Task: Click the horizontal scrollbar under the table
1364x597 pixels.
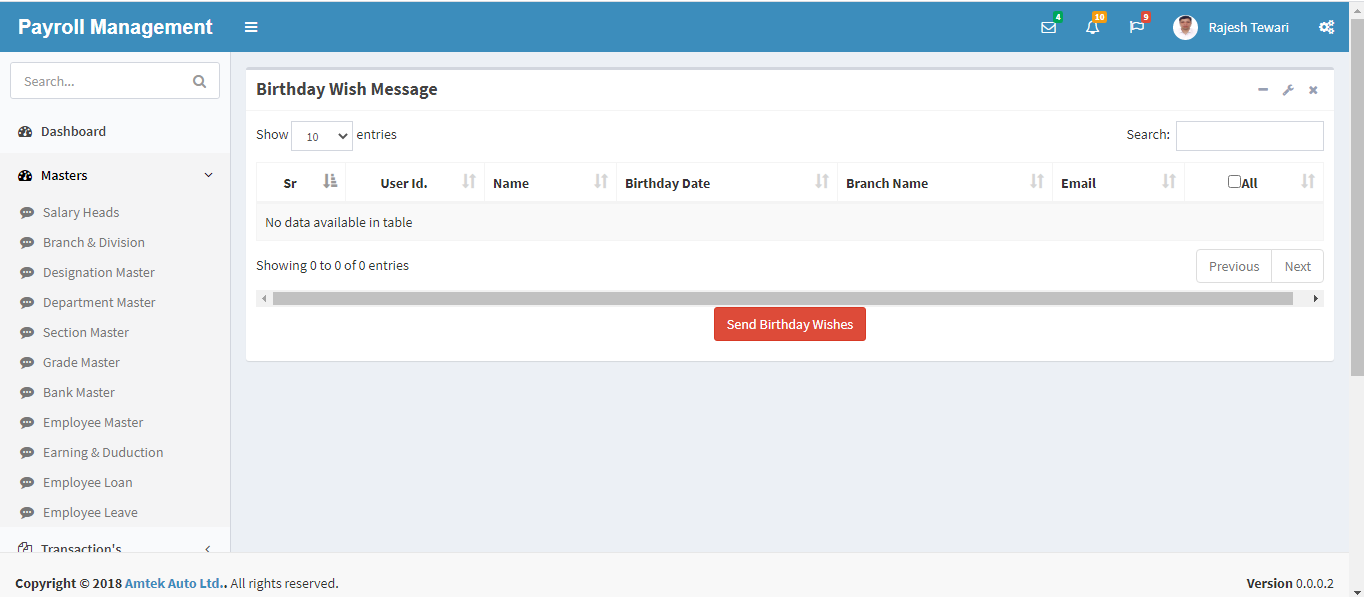Action: point(782,298)
